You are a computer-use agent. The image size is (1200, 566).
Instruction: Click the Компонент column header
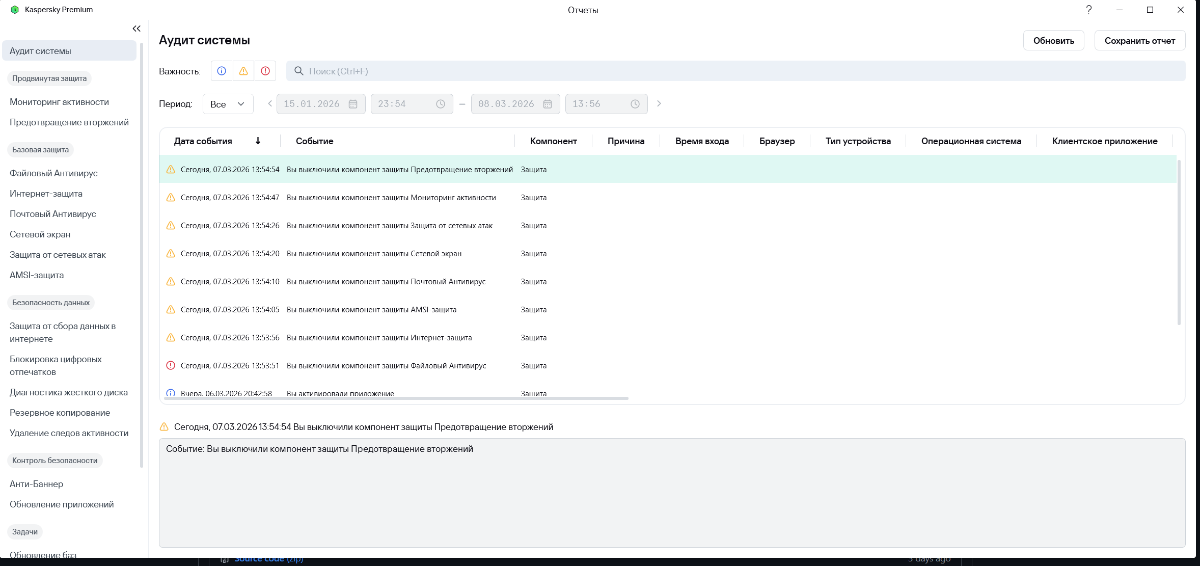(553, 141)
